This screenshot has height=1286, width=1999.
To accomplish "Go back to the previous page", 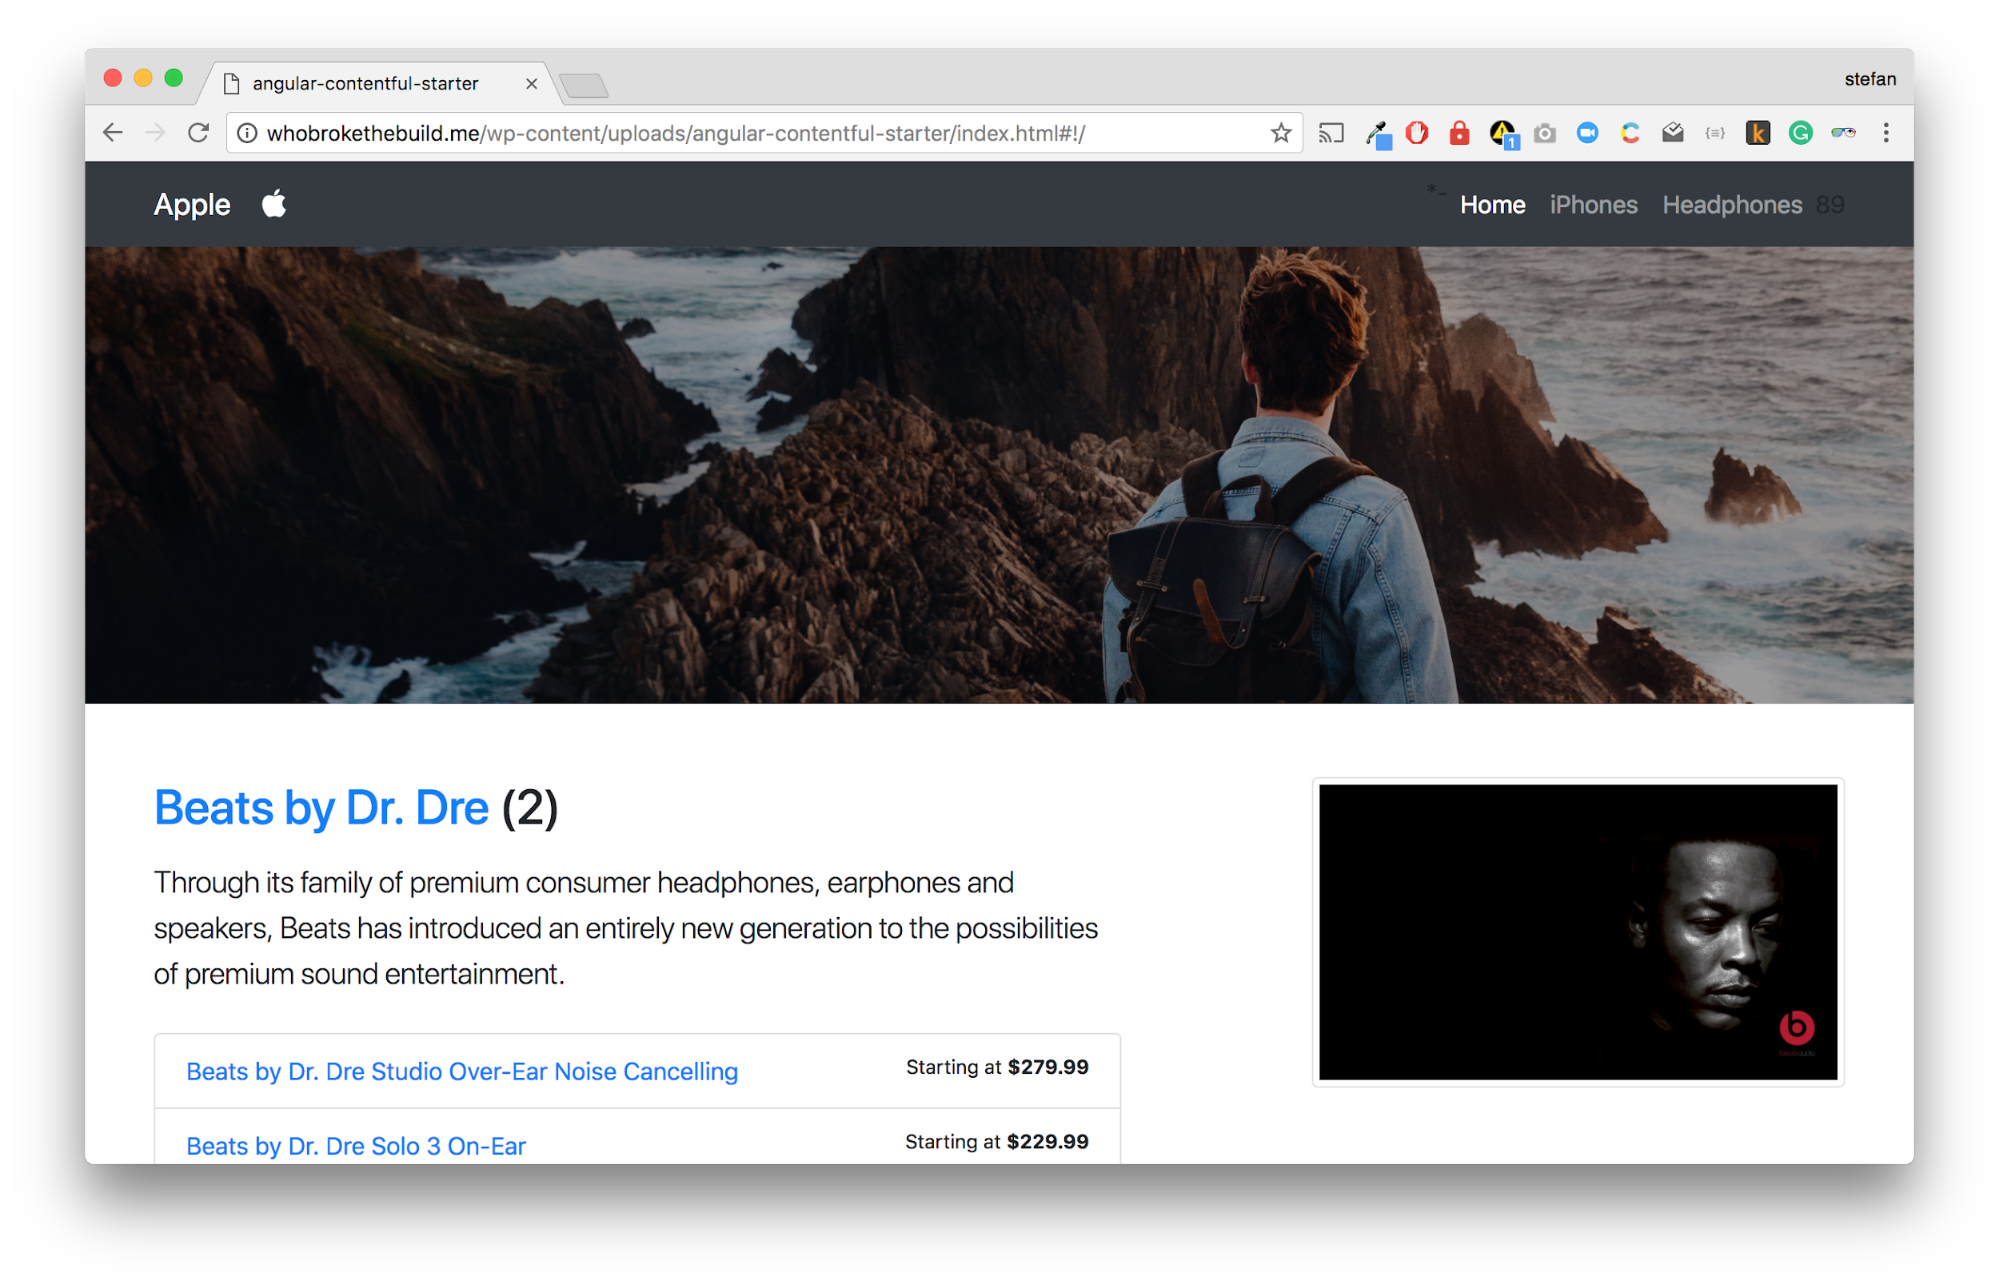I will point(113,133).
